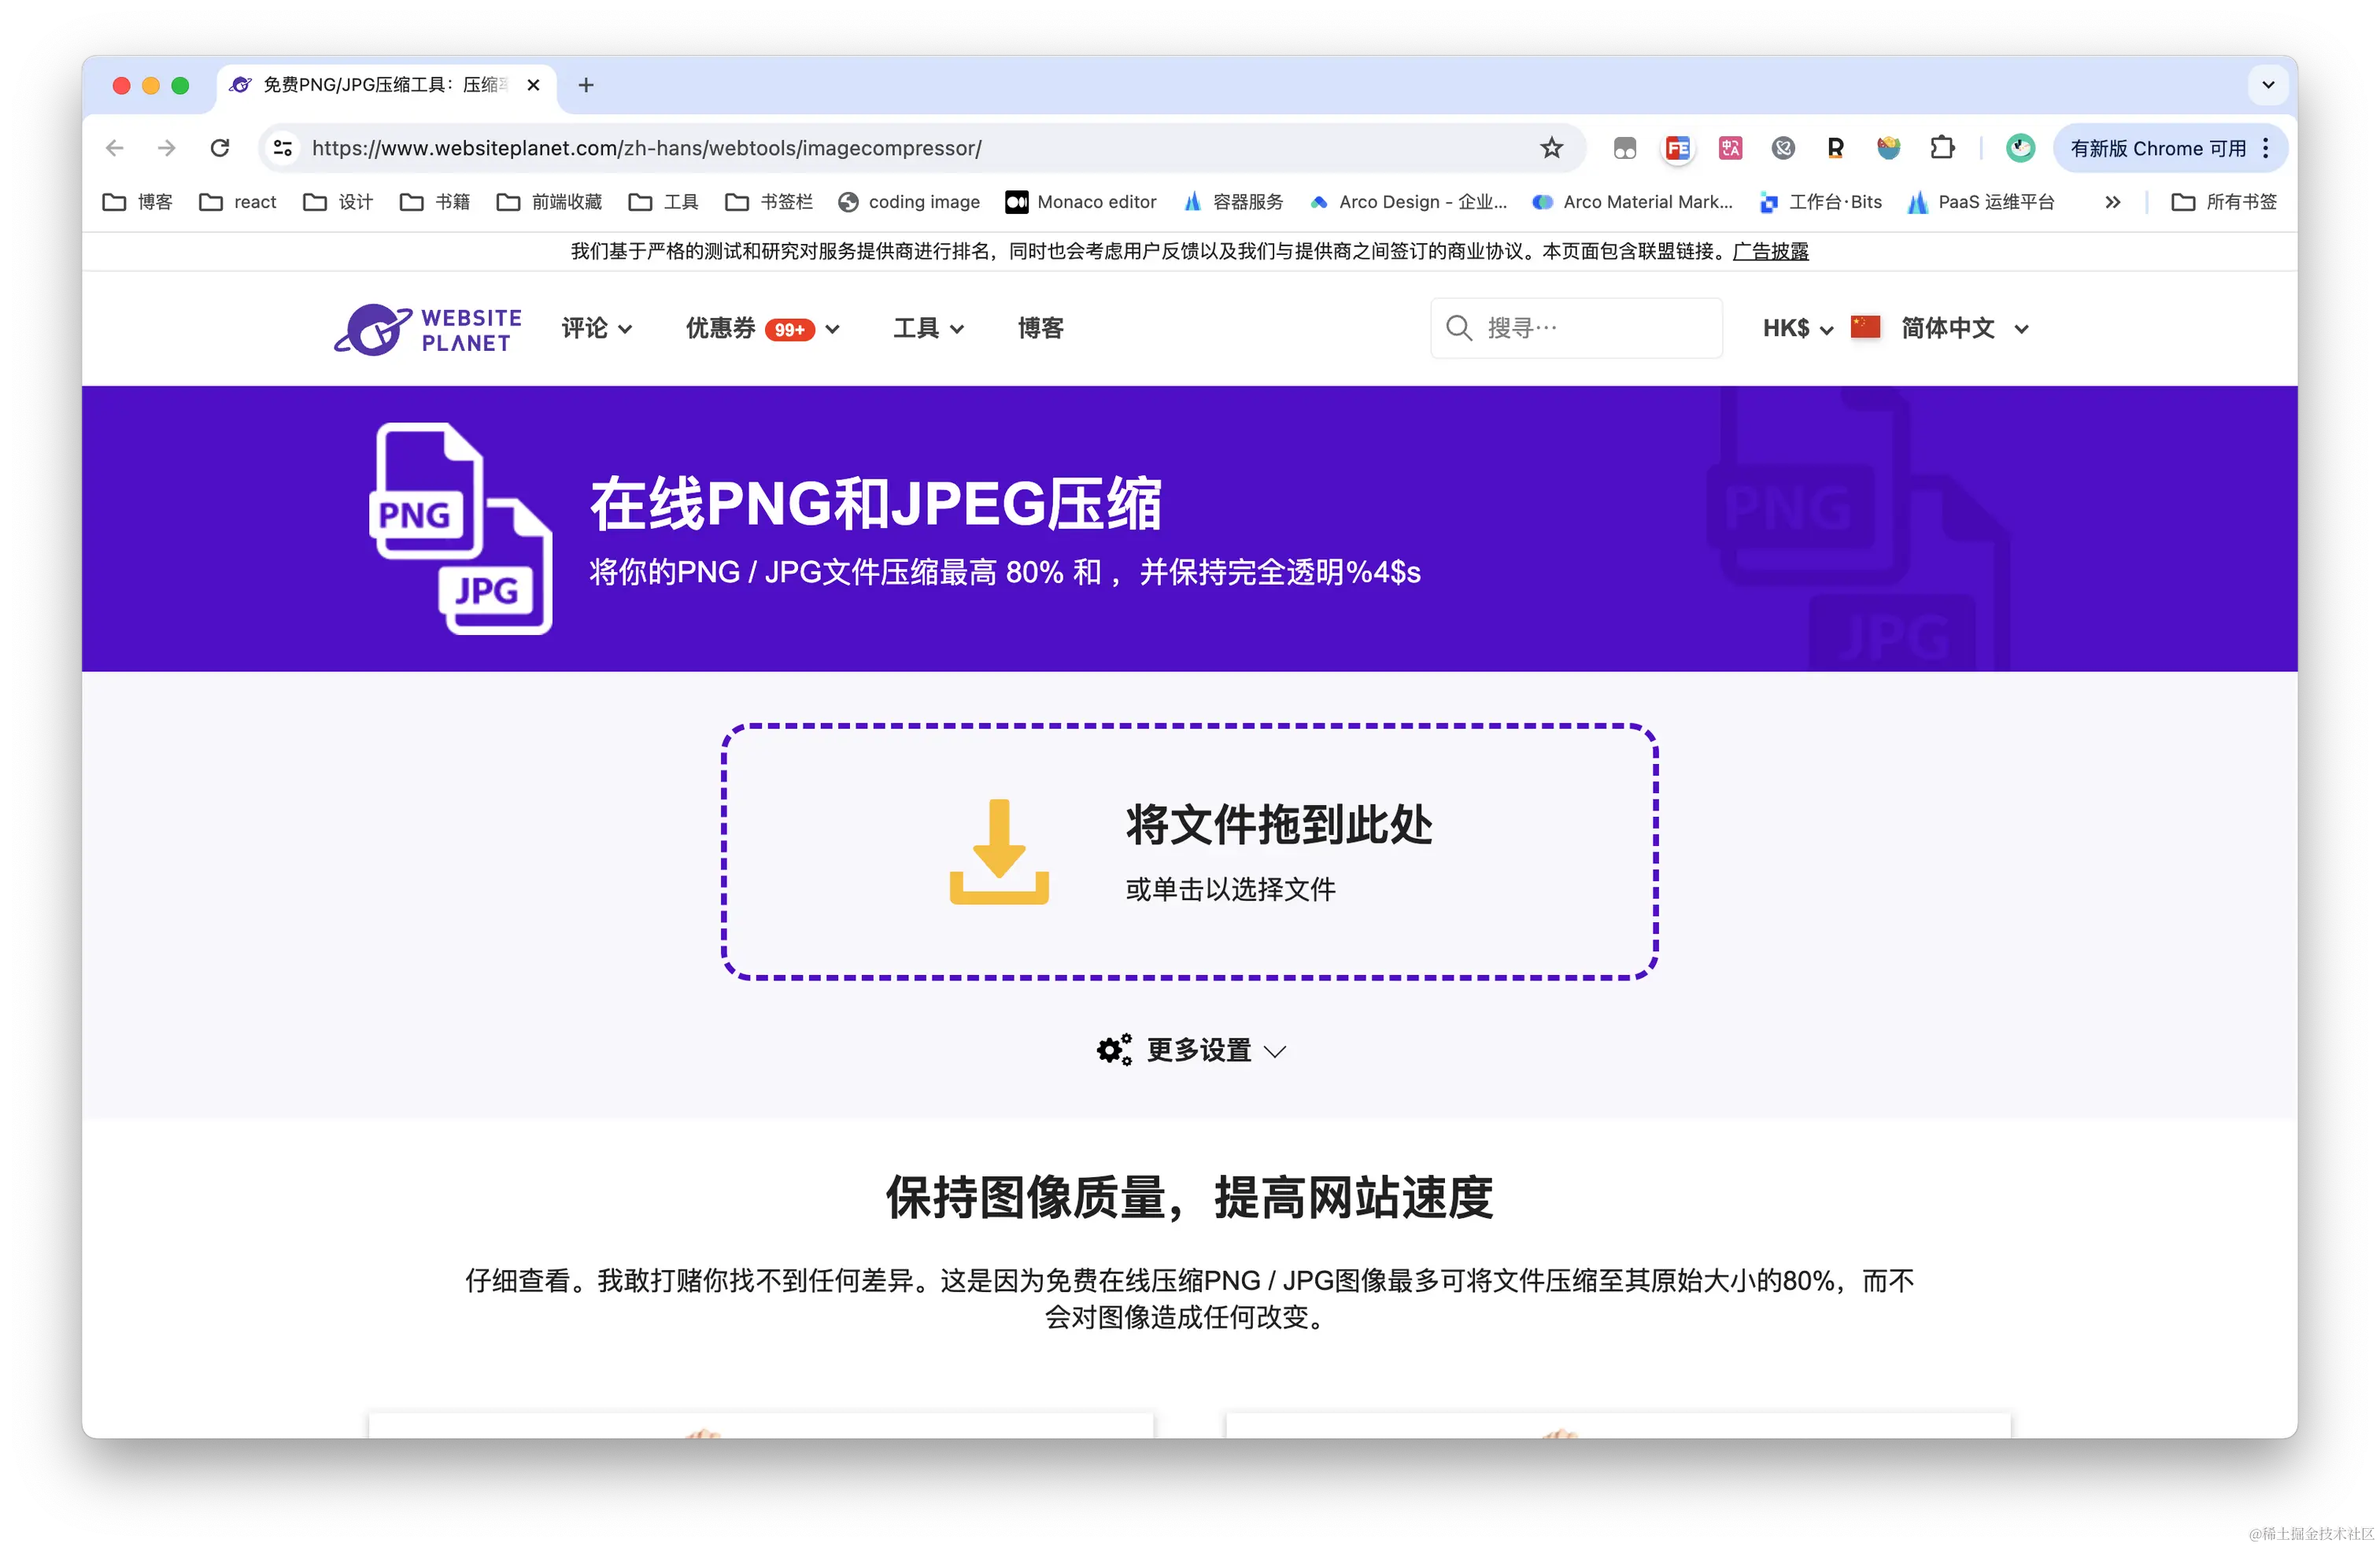Click the gear icon beside 更多设置
The image size is (2380, 1547).
(x=1114, y=1050)
